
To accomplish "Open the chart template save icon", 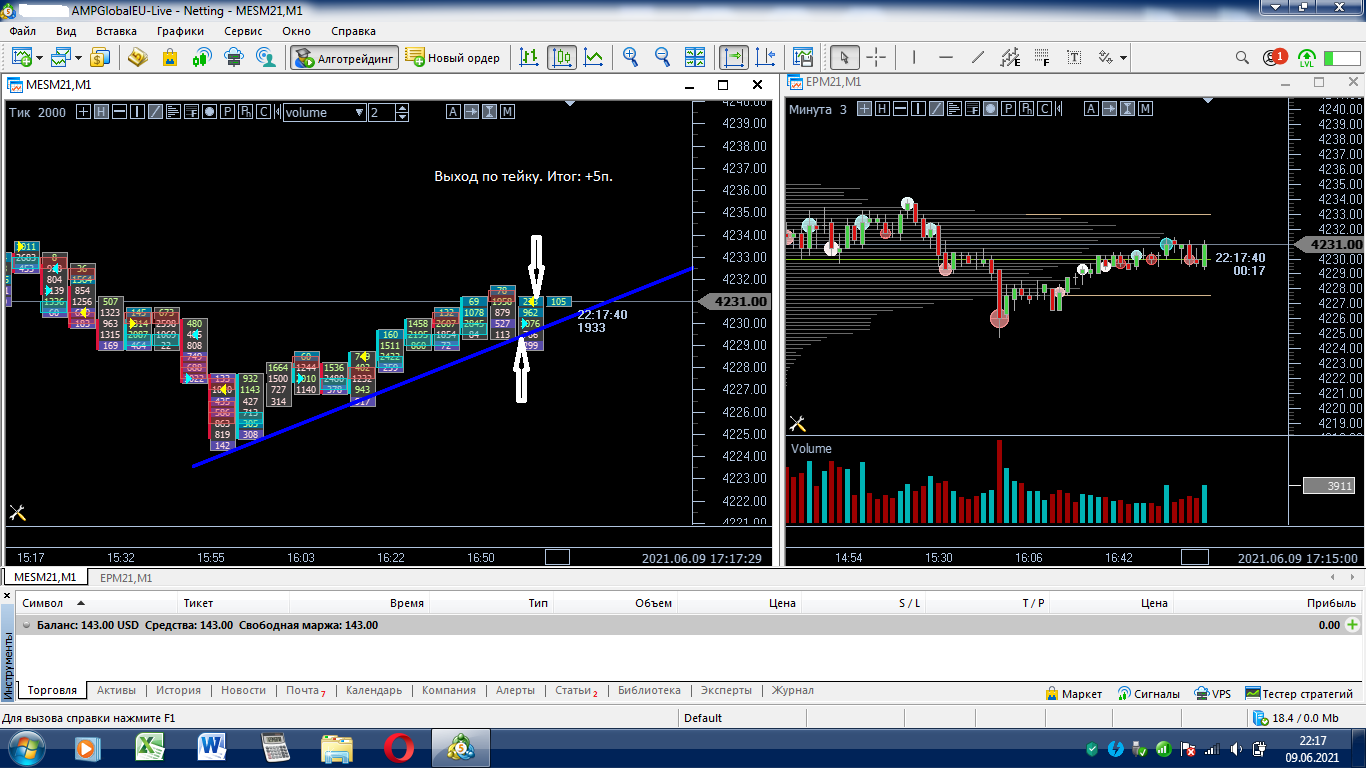I will pos(802,57).
